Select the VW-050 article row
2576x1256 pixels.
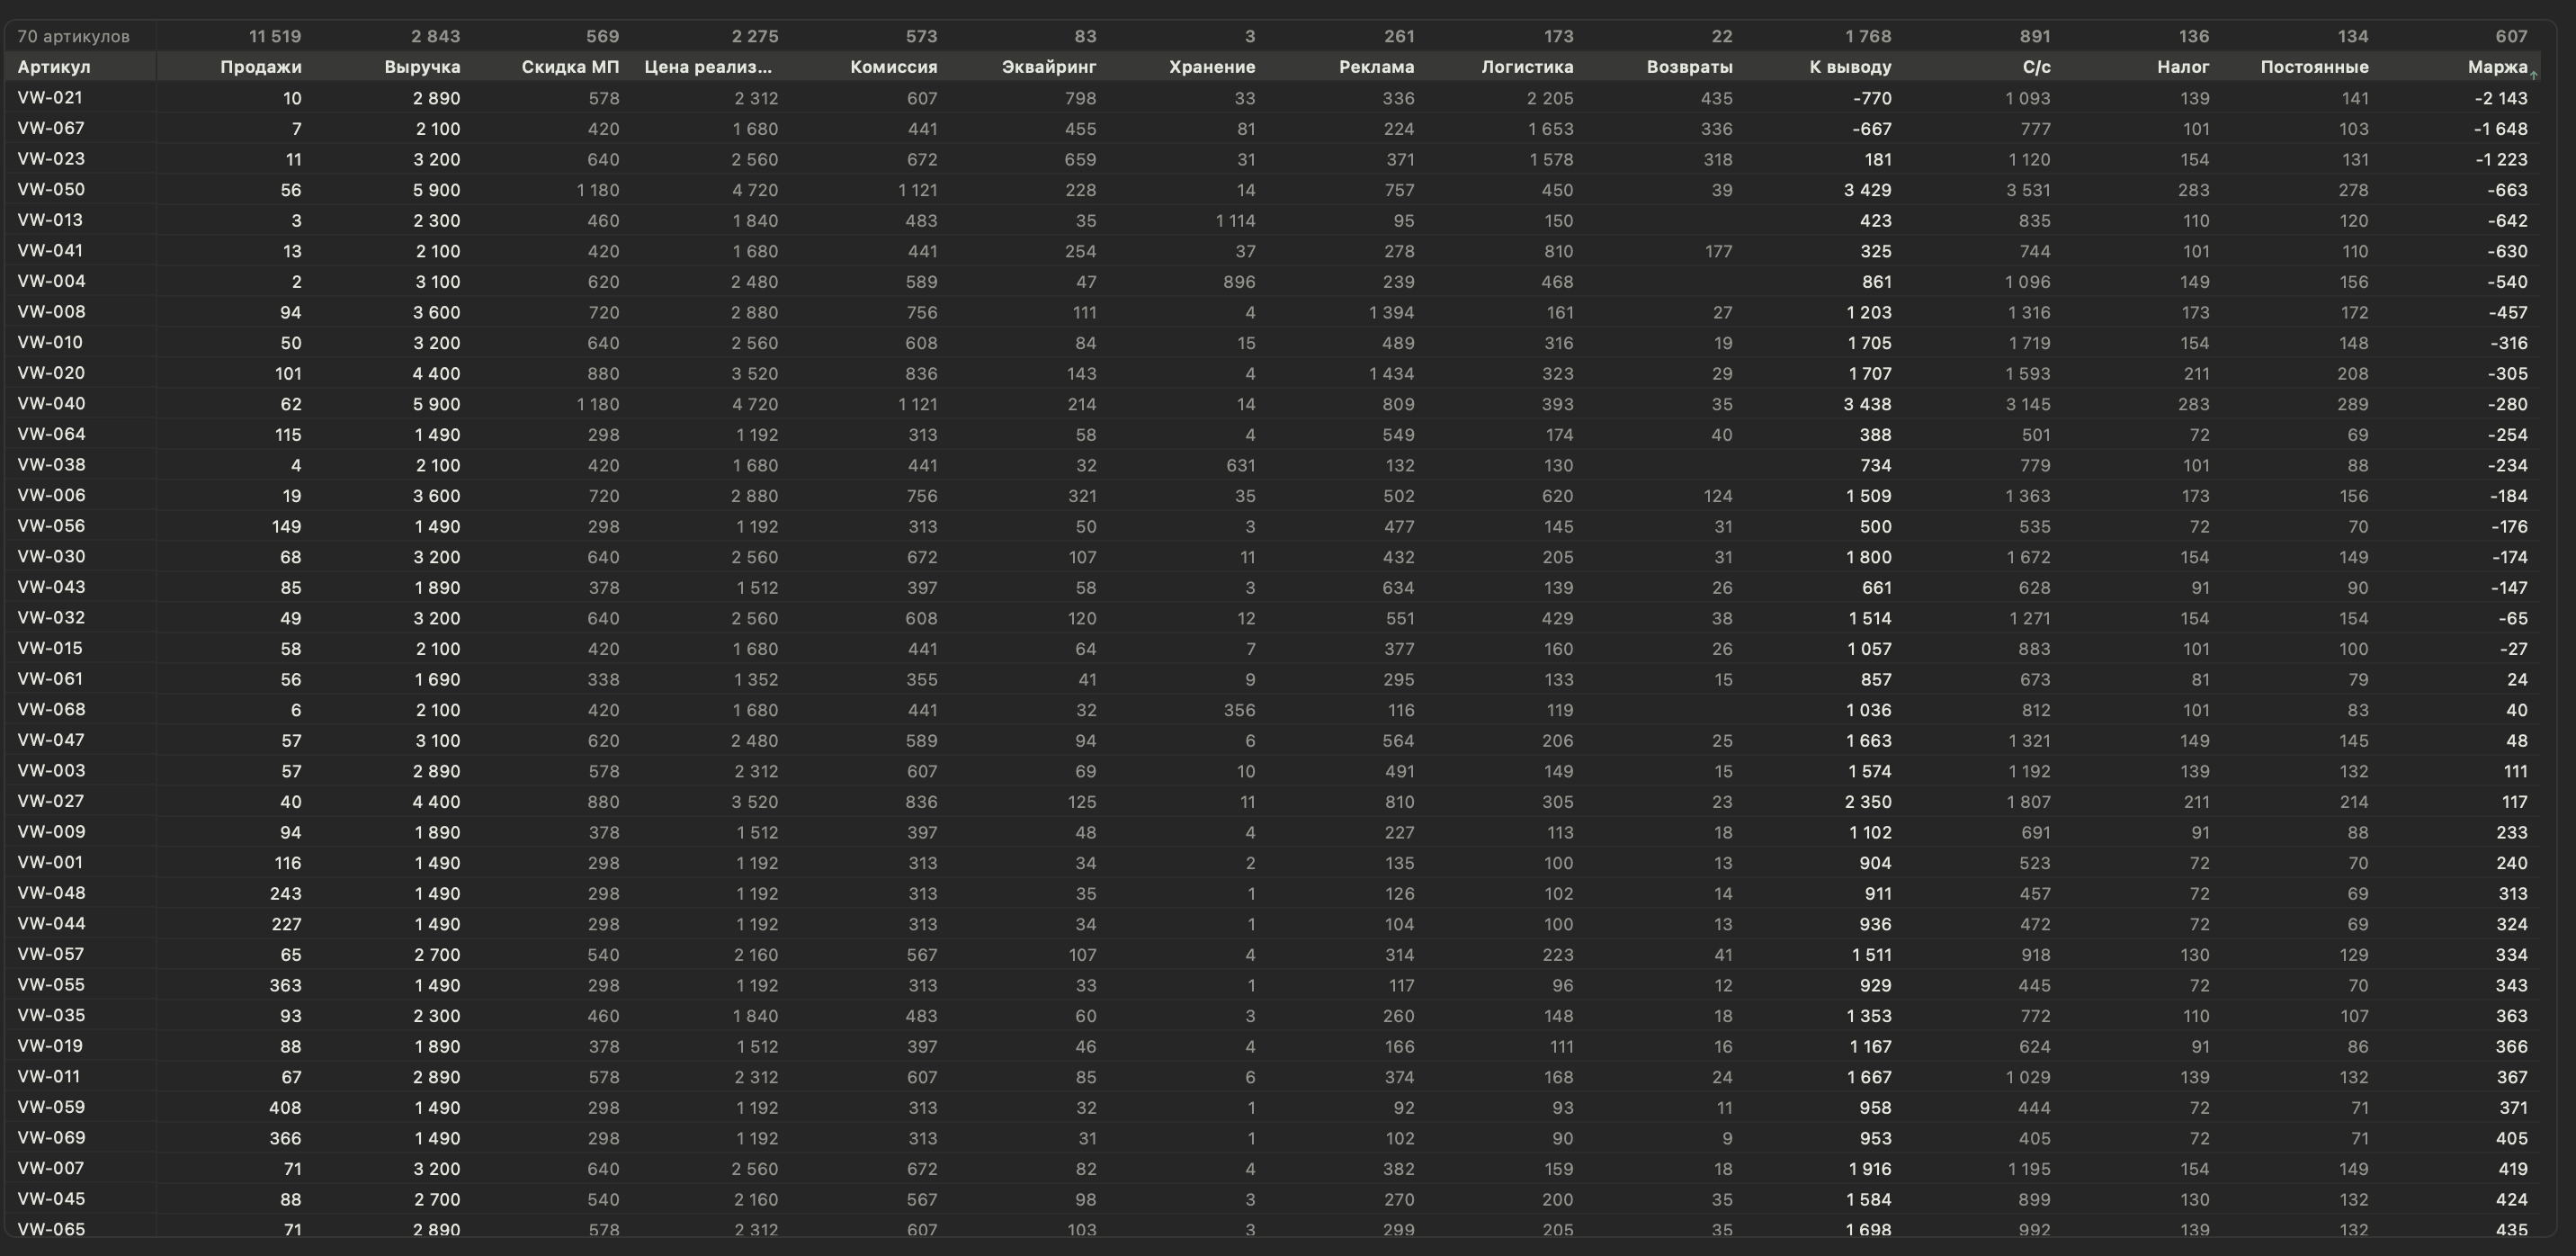tap(1272, 190)
